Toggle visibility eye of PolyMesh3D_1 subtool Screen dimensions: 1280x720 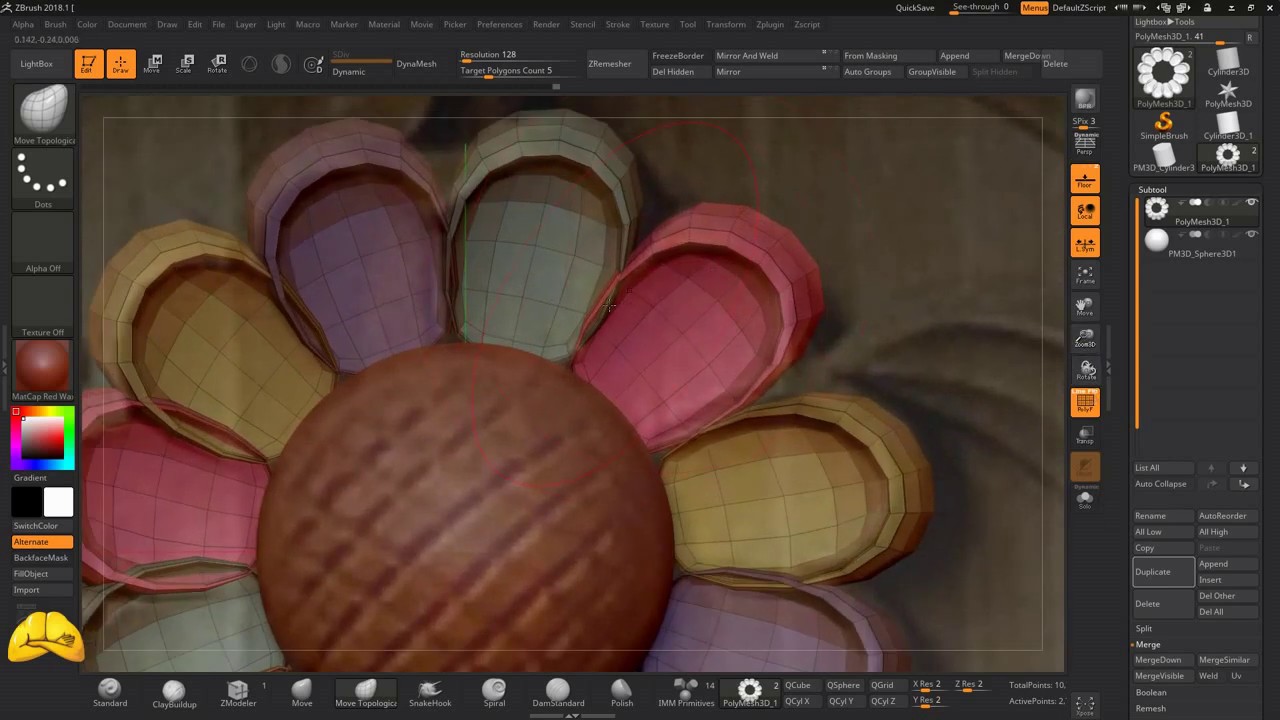coord(1251,203)
